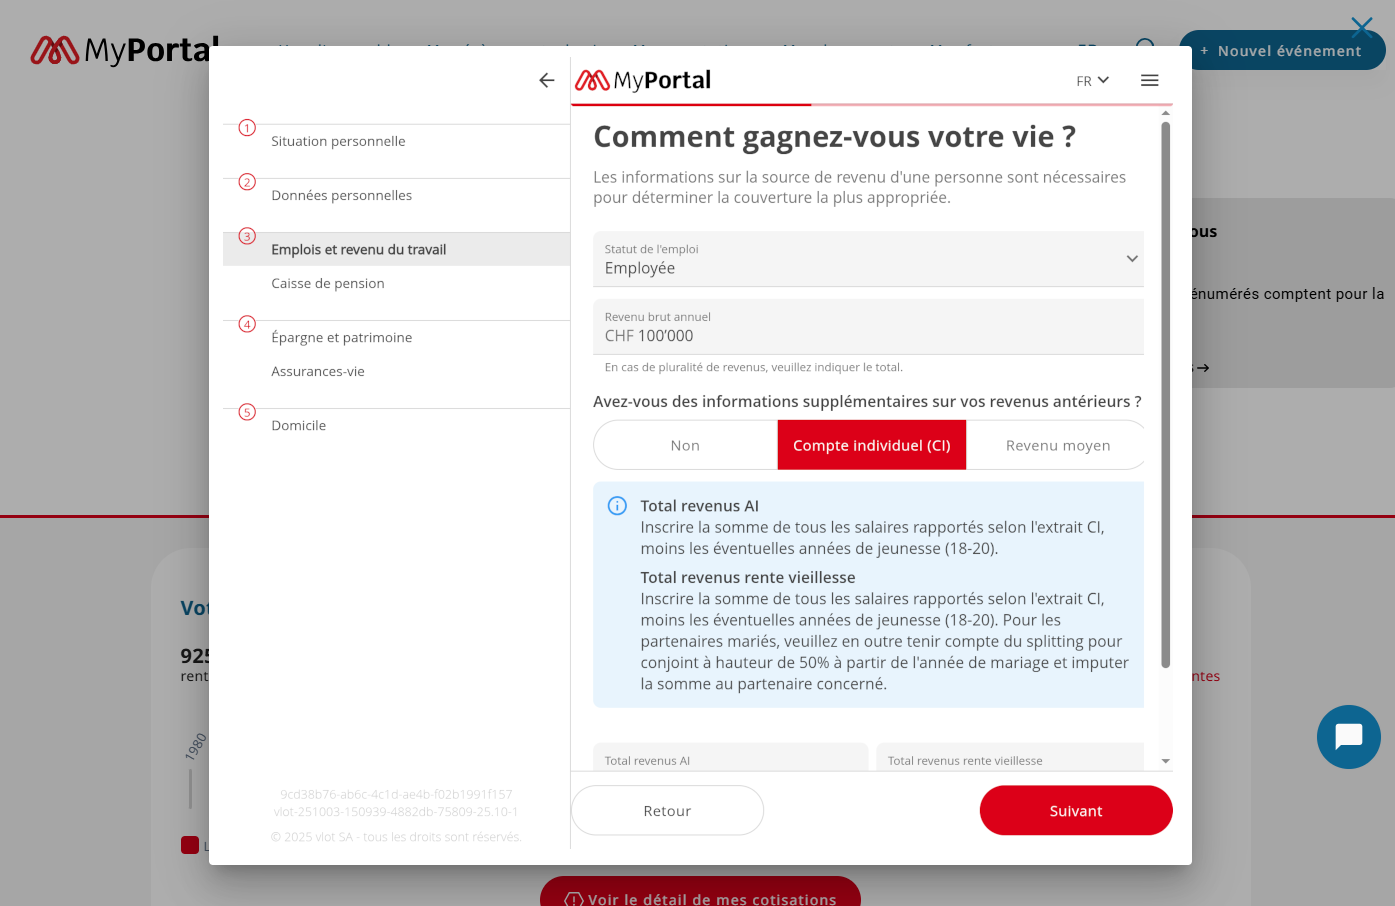Close the dialog with the X icon
The image size is (1395, 906).
[x=1361, y=27]
